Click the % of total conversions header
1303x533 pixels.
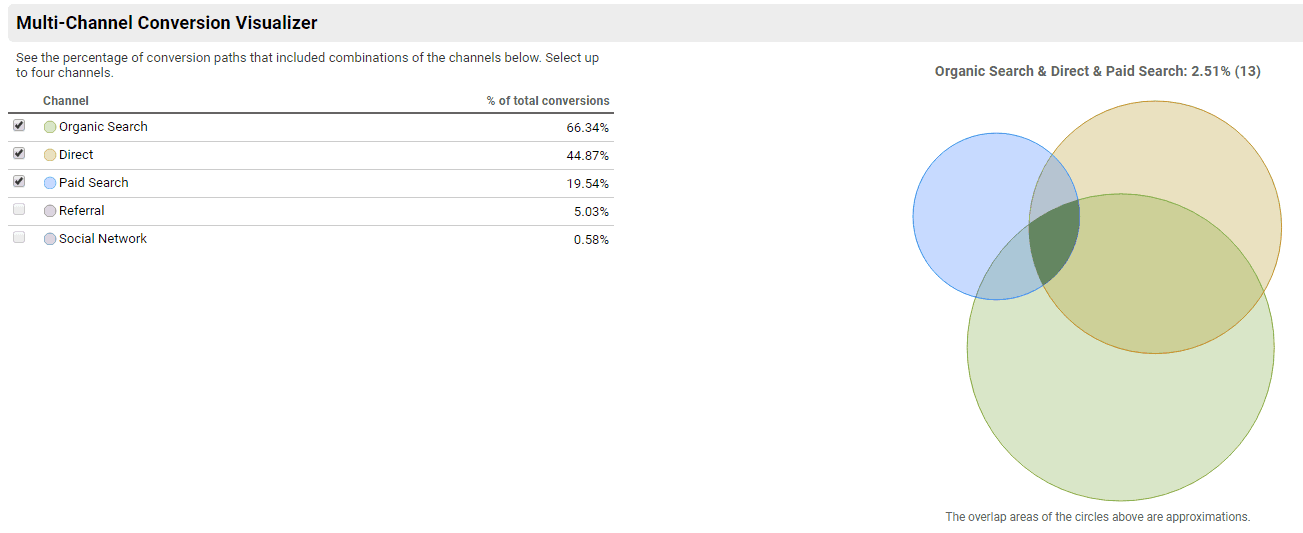548,101
